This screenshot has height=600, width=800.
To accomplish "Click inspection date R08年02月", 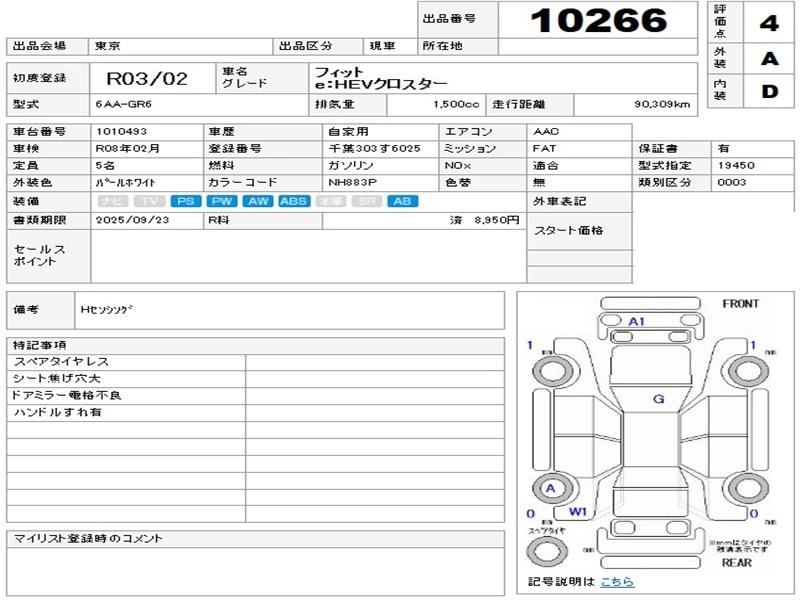I will point(128,148).
